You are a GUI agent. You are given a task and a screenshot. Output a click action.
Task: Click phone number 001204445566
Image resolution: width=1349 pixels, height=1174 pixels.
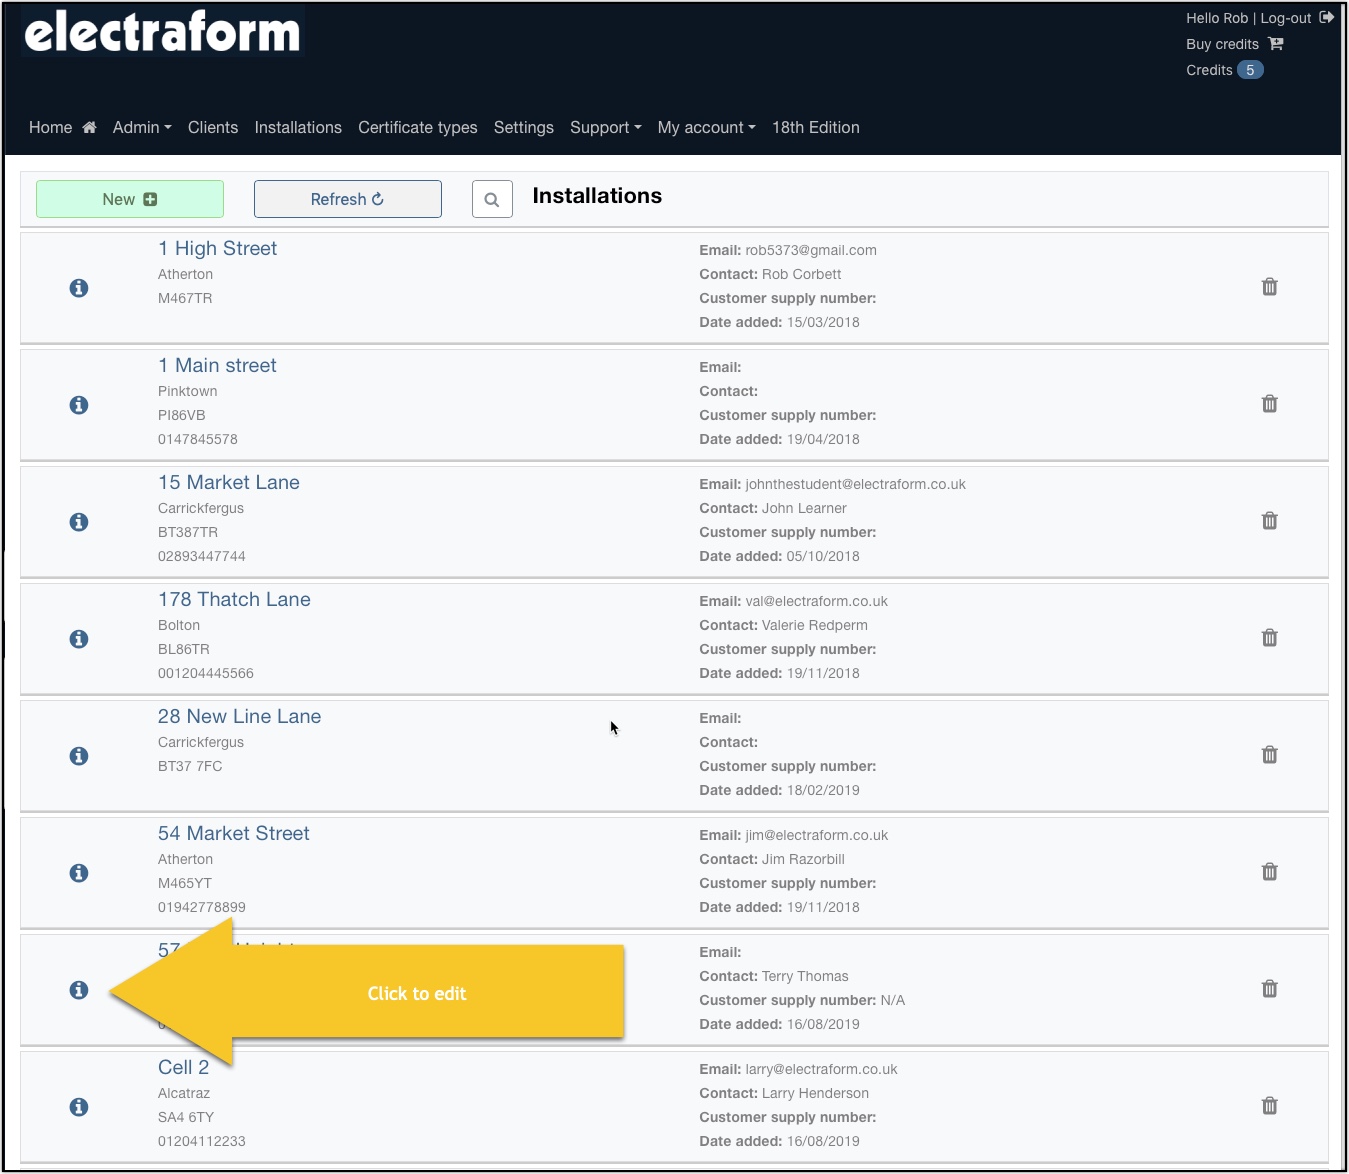pyautogui.click(x=206, y=673)
